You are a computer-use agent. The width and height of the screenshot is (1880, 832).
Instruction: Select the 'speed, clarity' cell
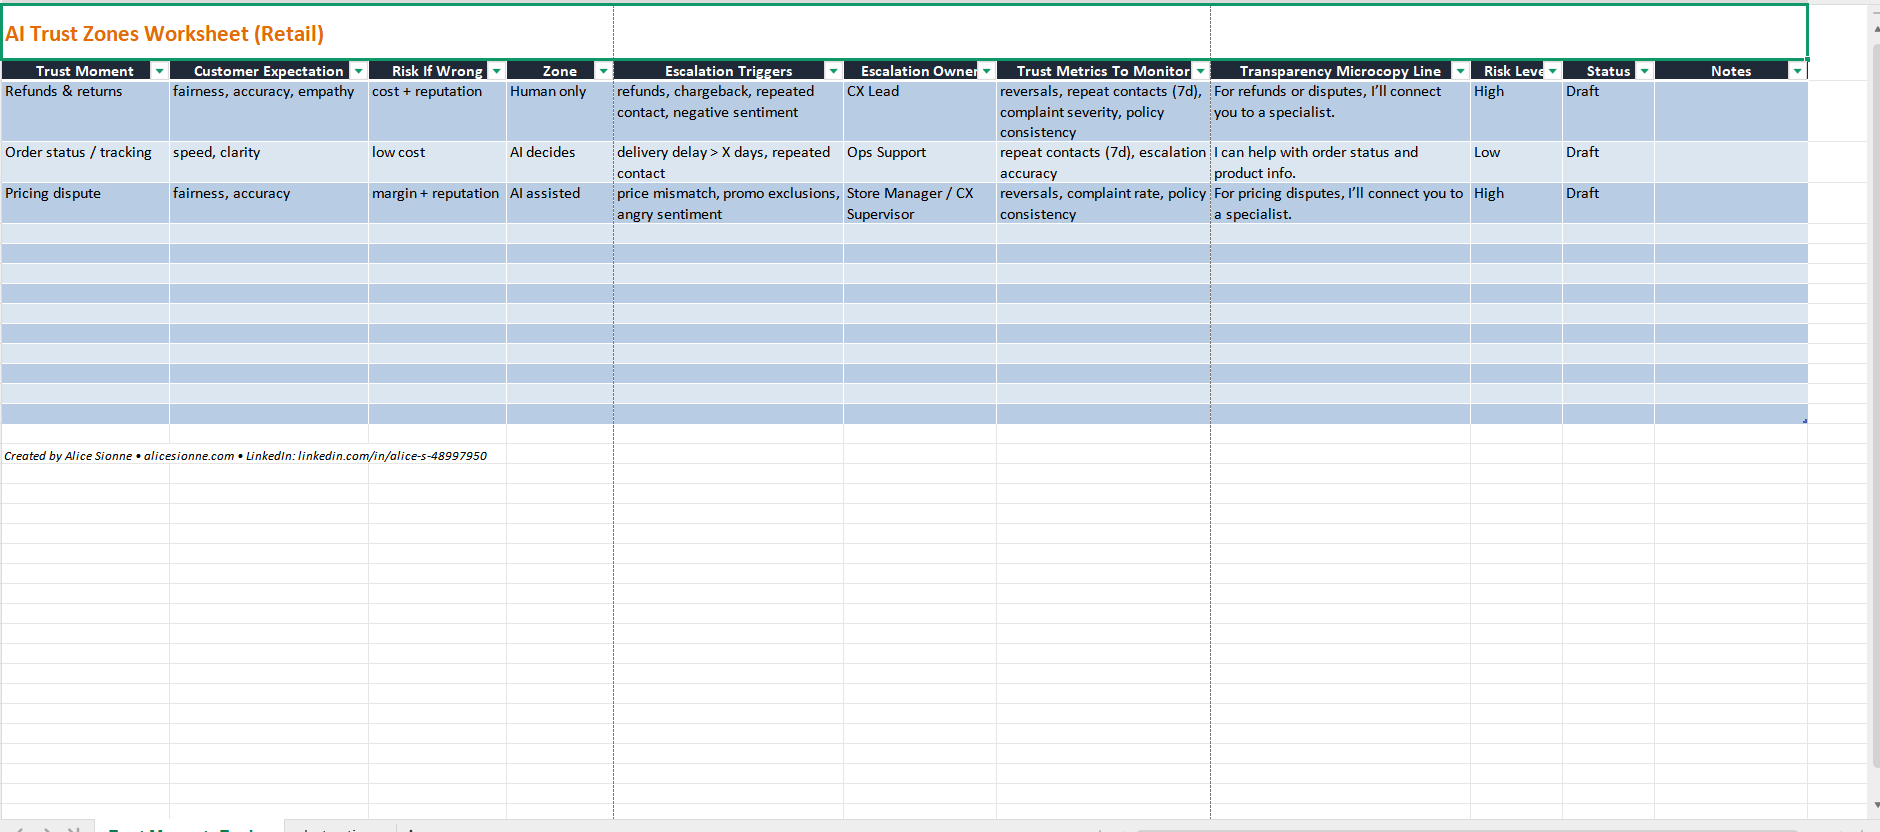pos(269,162)
